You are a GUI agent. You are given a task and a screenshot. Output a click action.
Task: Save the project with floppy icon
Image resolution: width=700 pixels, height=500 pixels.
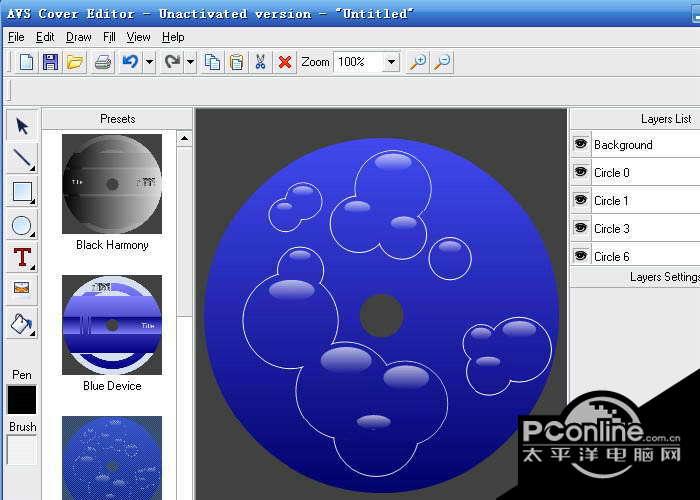click(x=50, y=62)
